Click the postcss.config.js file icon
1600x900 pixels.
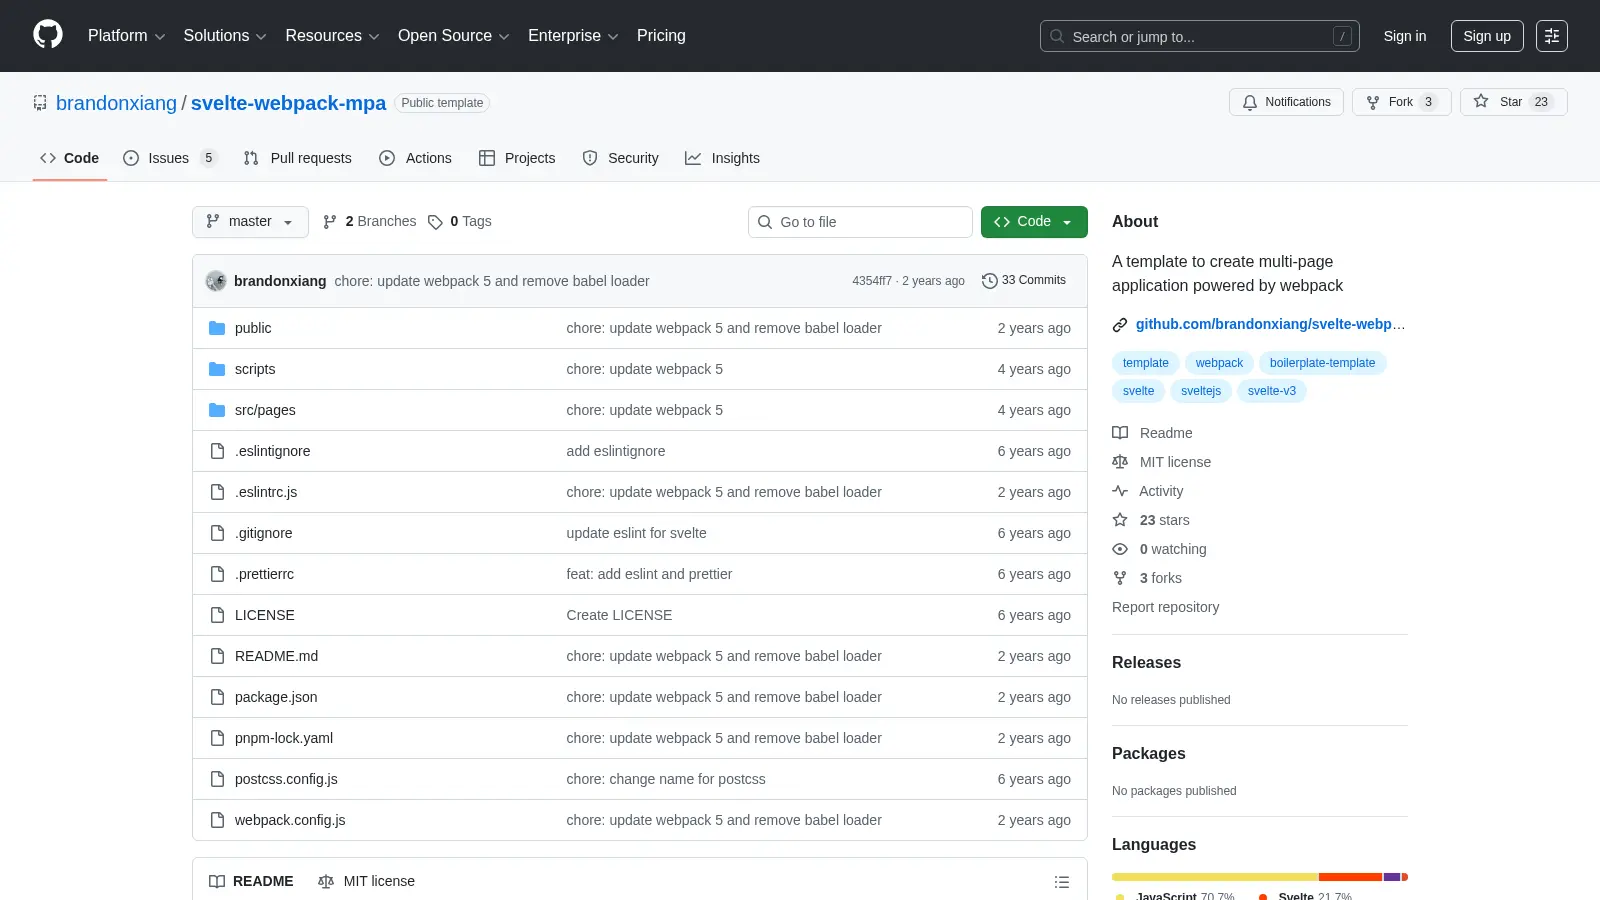point(217,779)
